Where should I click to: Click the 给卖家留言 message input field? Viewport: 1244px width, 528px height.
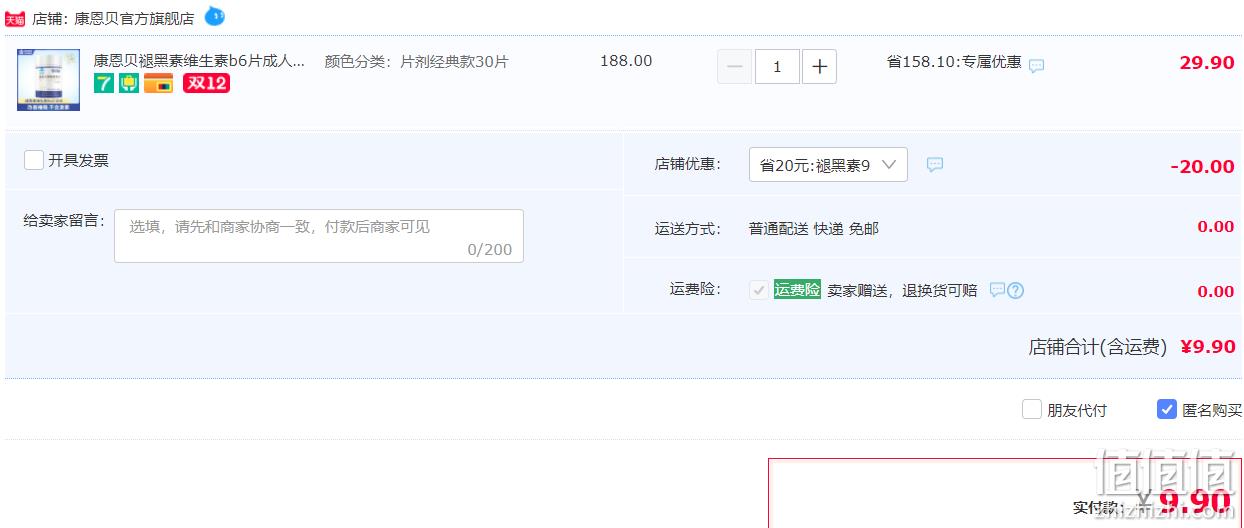pos(319,236)
